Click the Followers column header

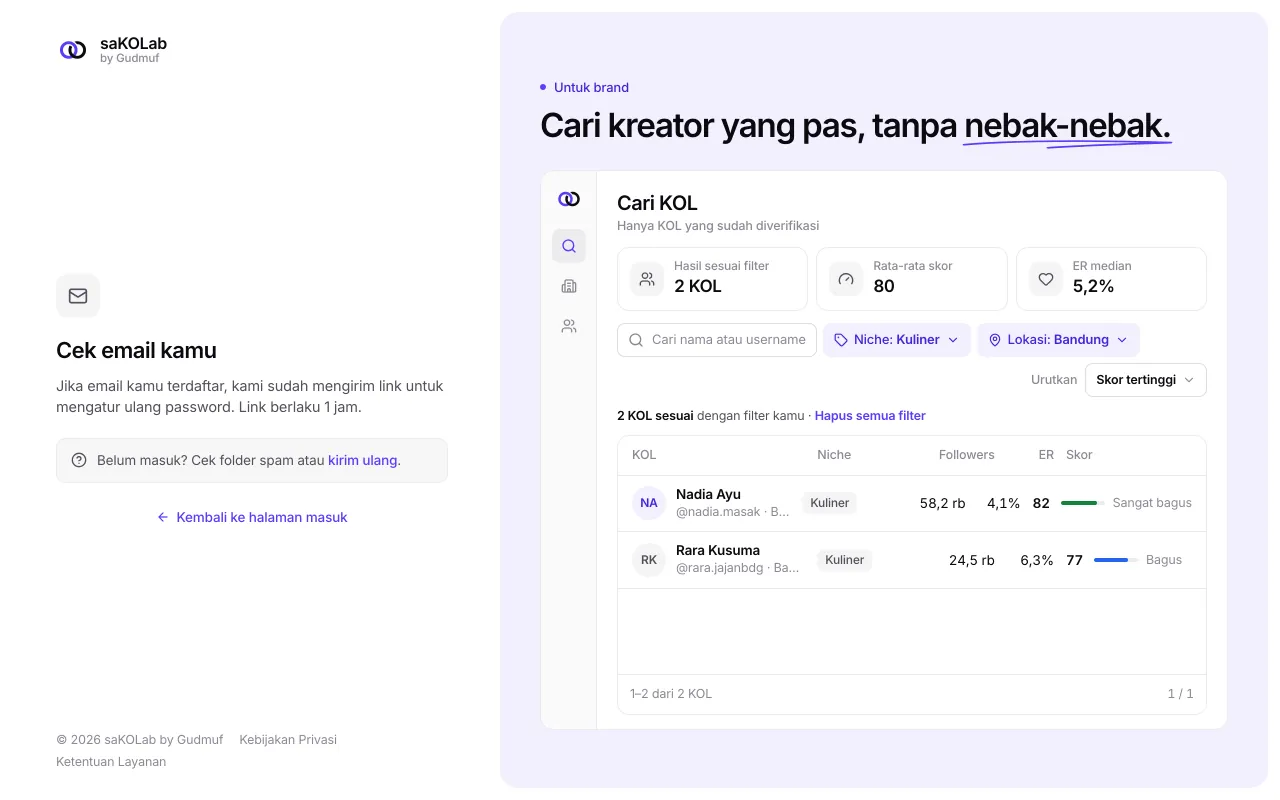tap(967, 455)
